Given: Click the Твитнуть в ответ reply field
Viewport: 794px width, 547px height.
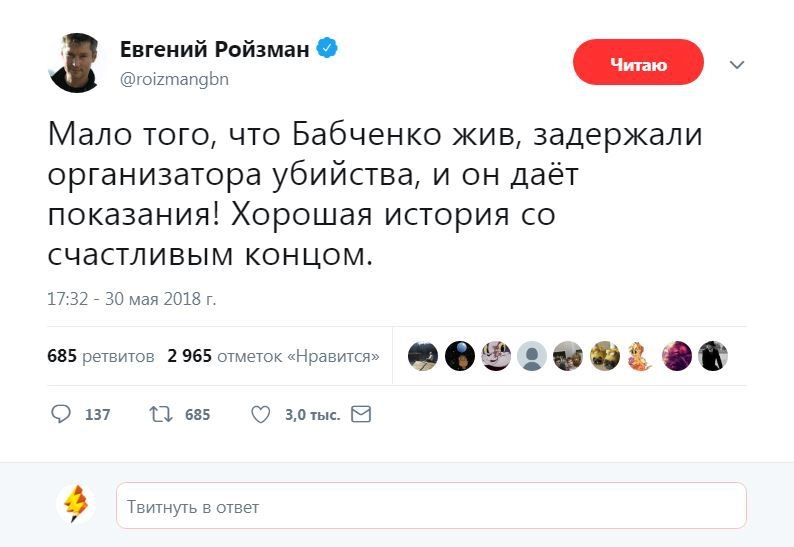Looking at the screenshot, I should [431, 506].
